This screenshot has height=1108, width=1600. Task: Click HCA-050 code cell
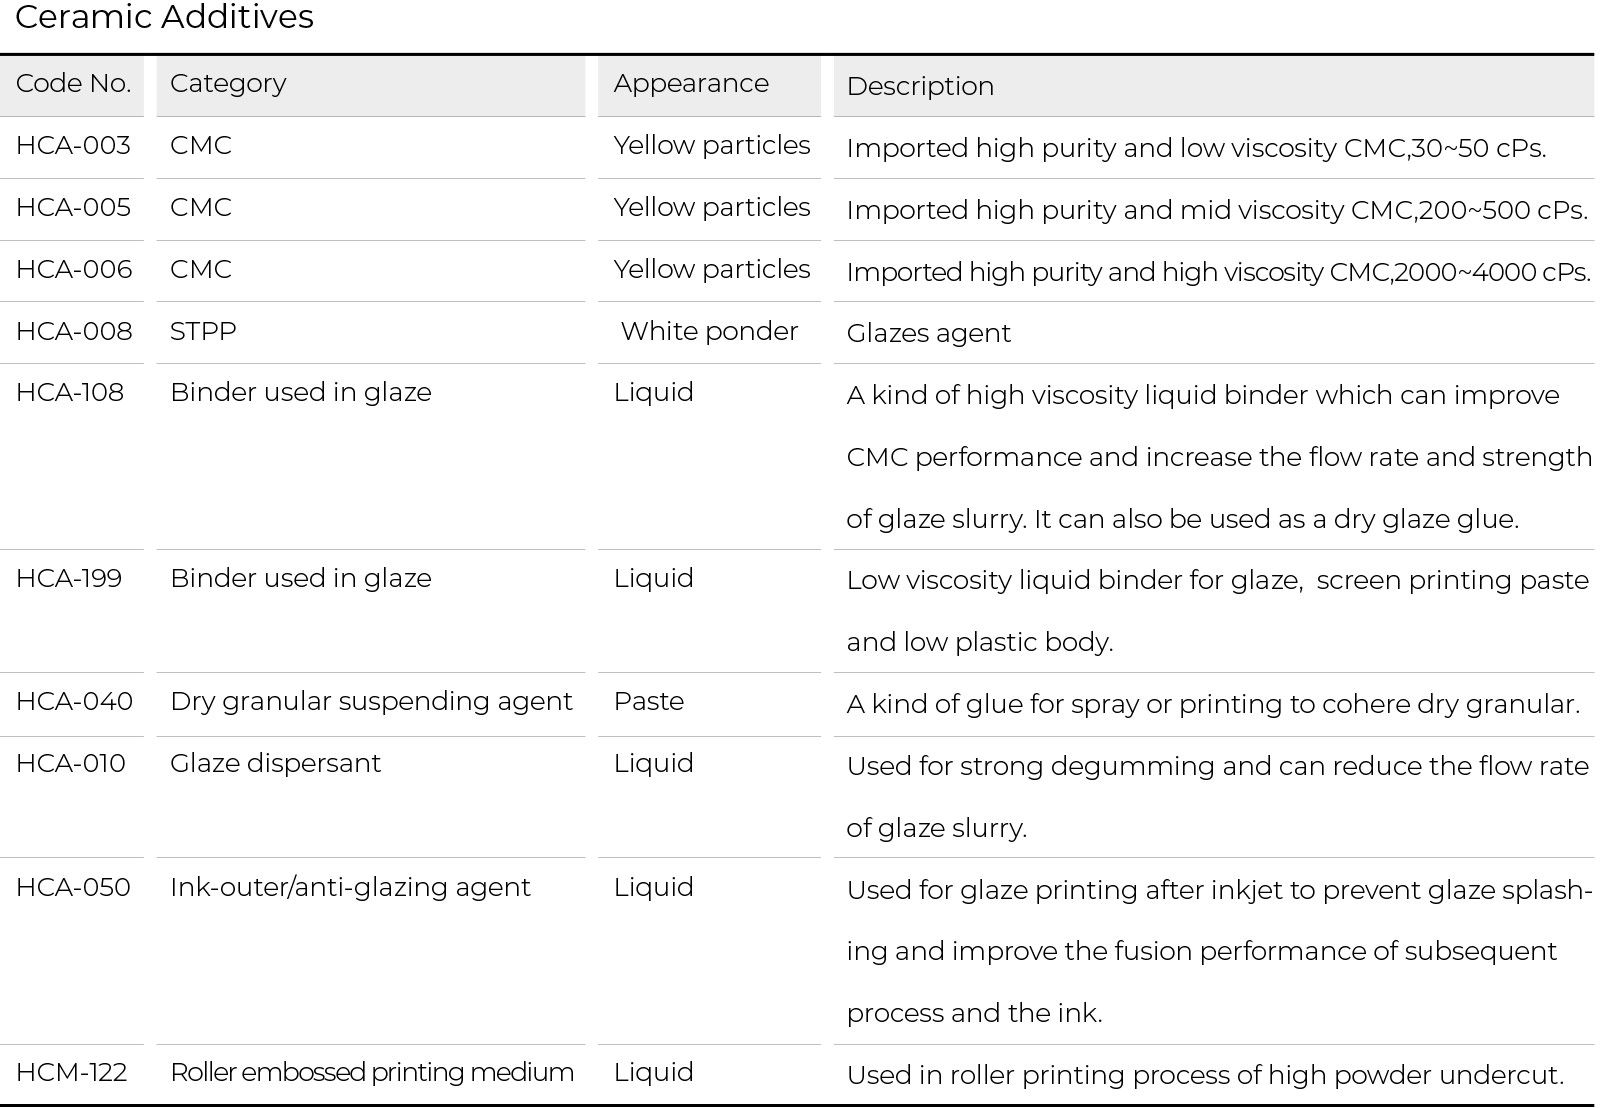tap(73, 888)
